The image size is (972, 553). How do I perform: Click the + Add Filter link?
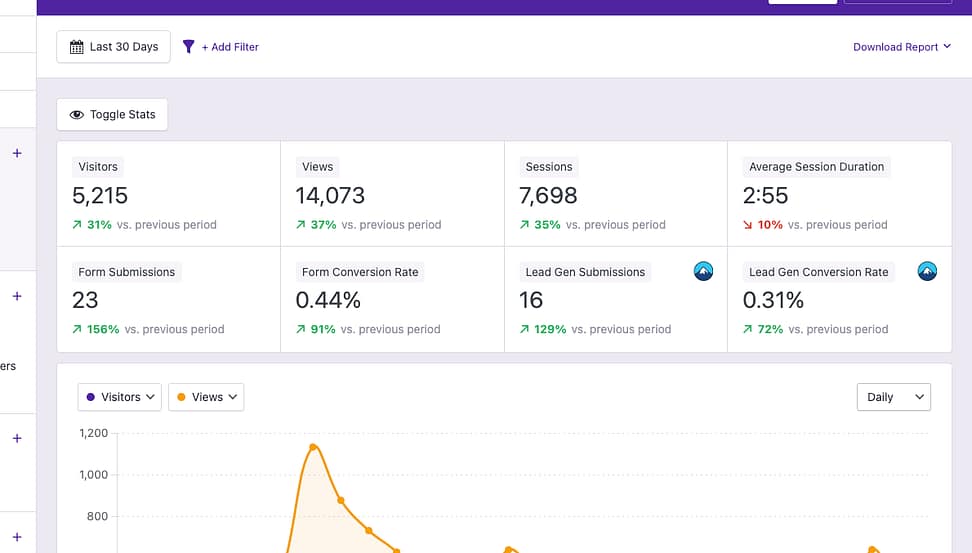pyautogui.click(x=230, y=47)
